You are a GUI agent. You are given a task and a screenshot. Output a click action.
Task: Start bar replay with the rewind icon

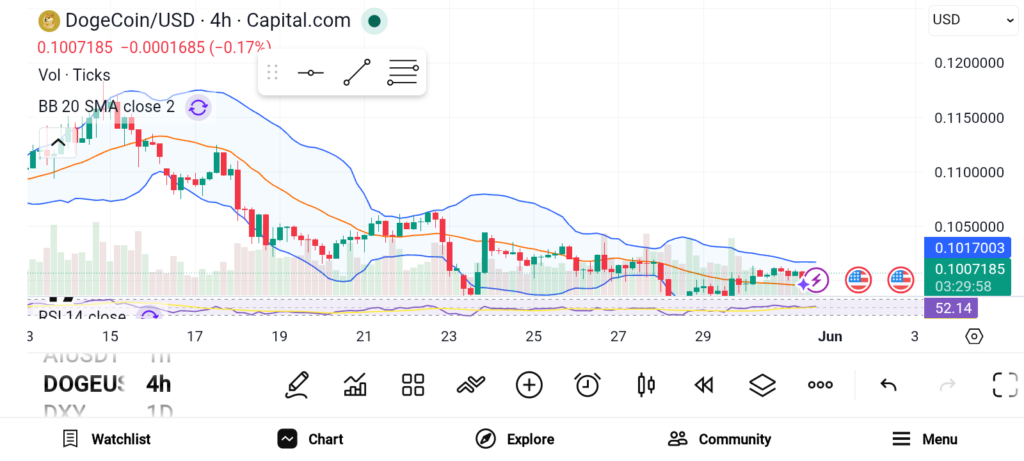pyautogui.click(x=703, y=385)
